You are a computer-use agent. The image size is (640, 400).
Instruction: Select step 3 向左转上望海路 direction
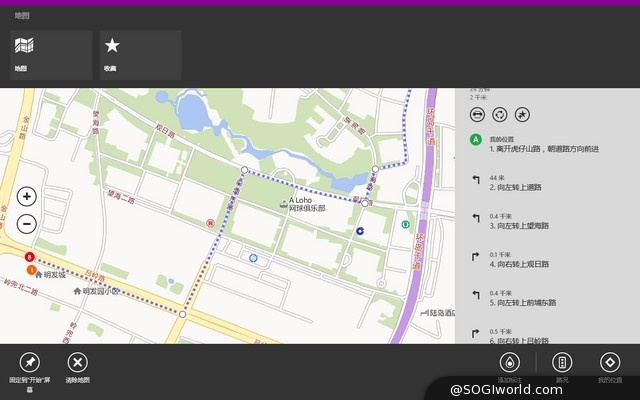[519, 226]
